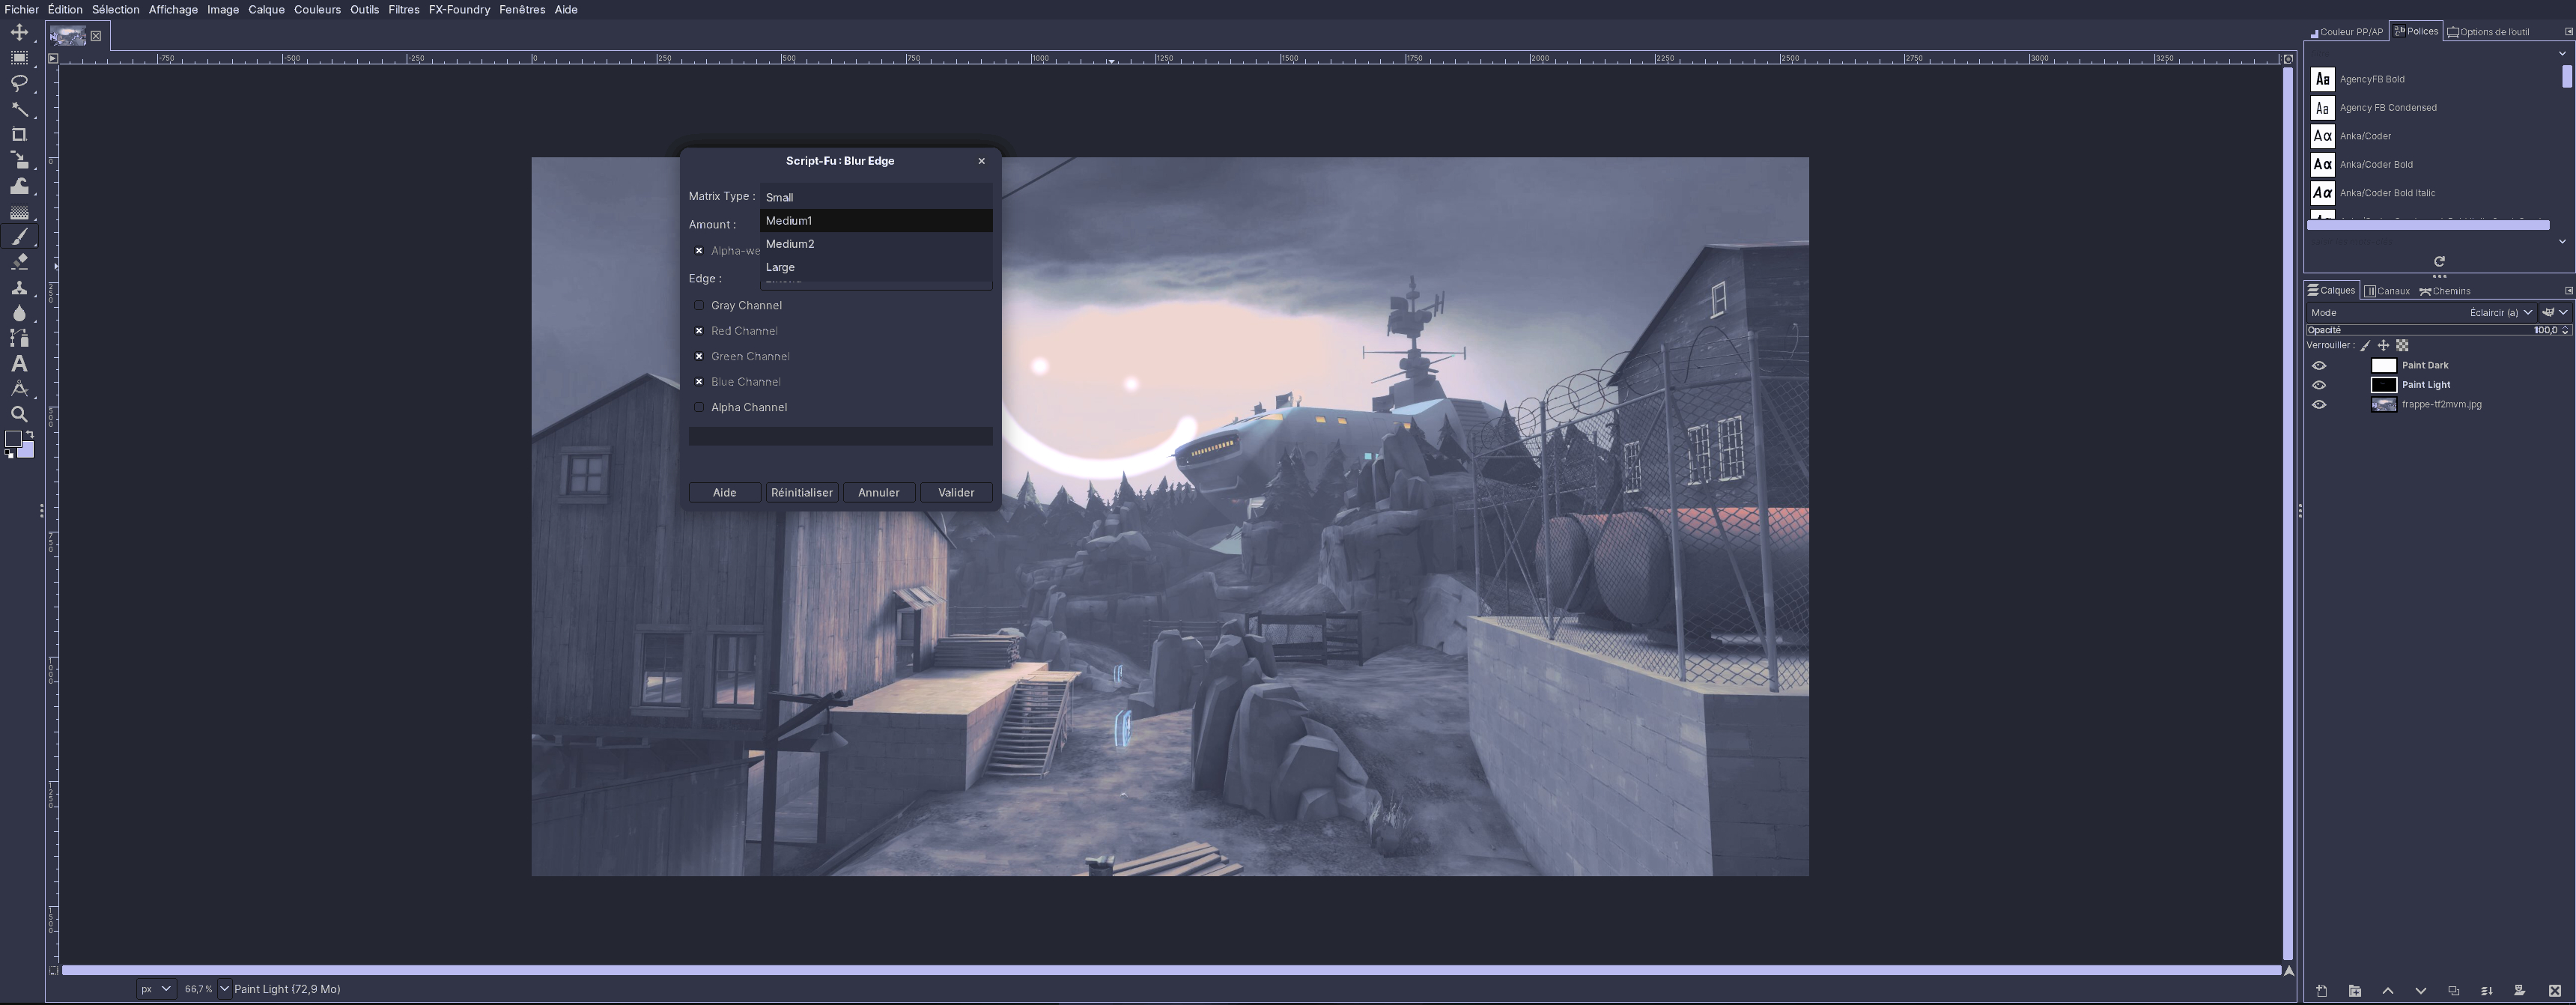
Task: Select the Rectangle Select tool
Action: coord(18,58)
